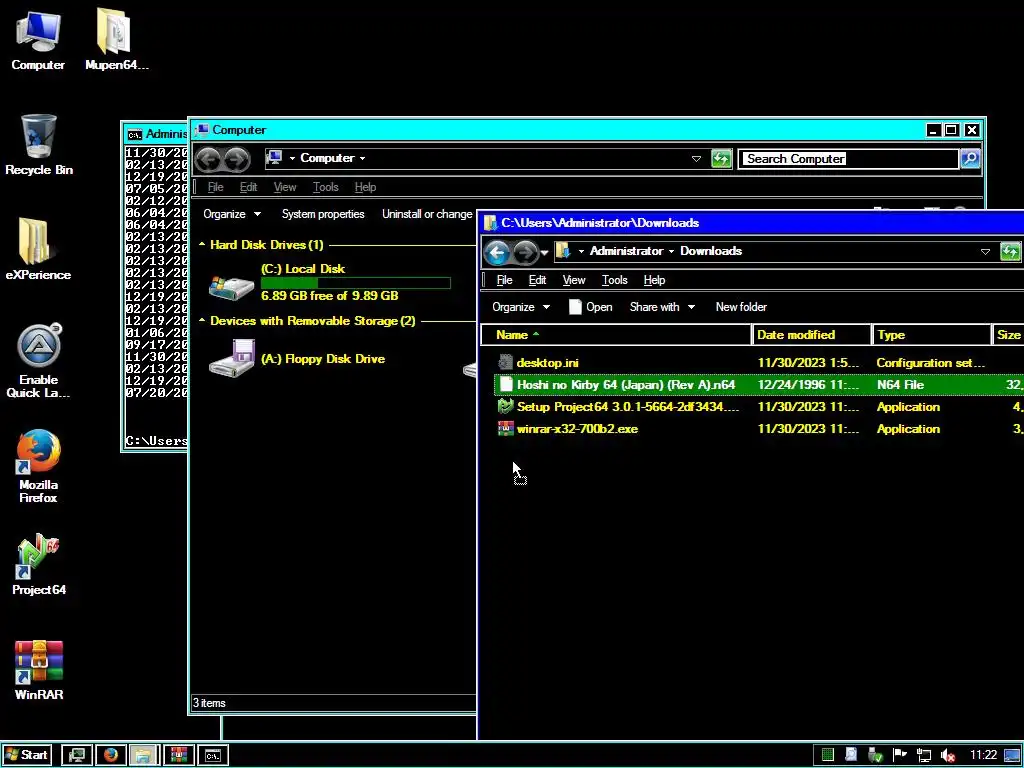Click the muted volume tray icon

coord(948,756)
